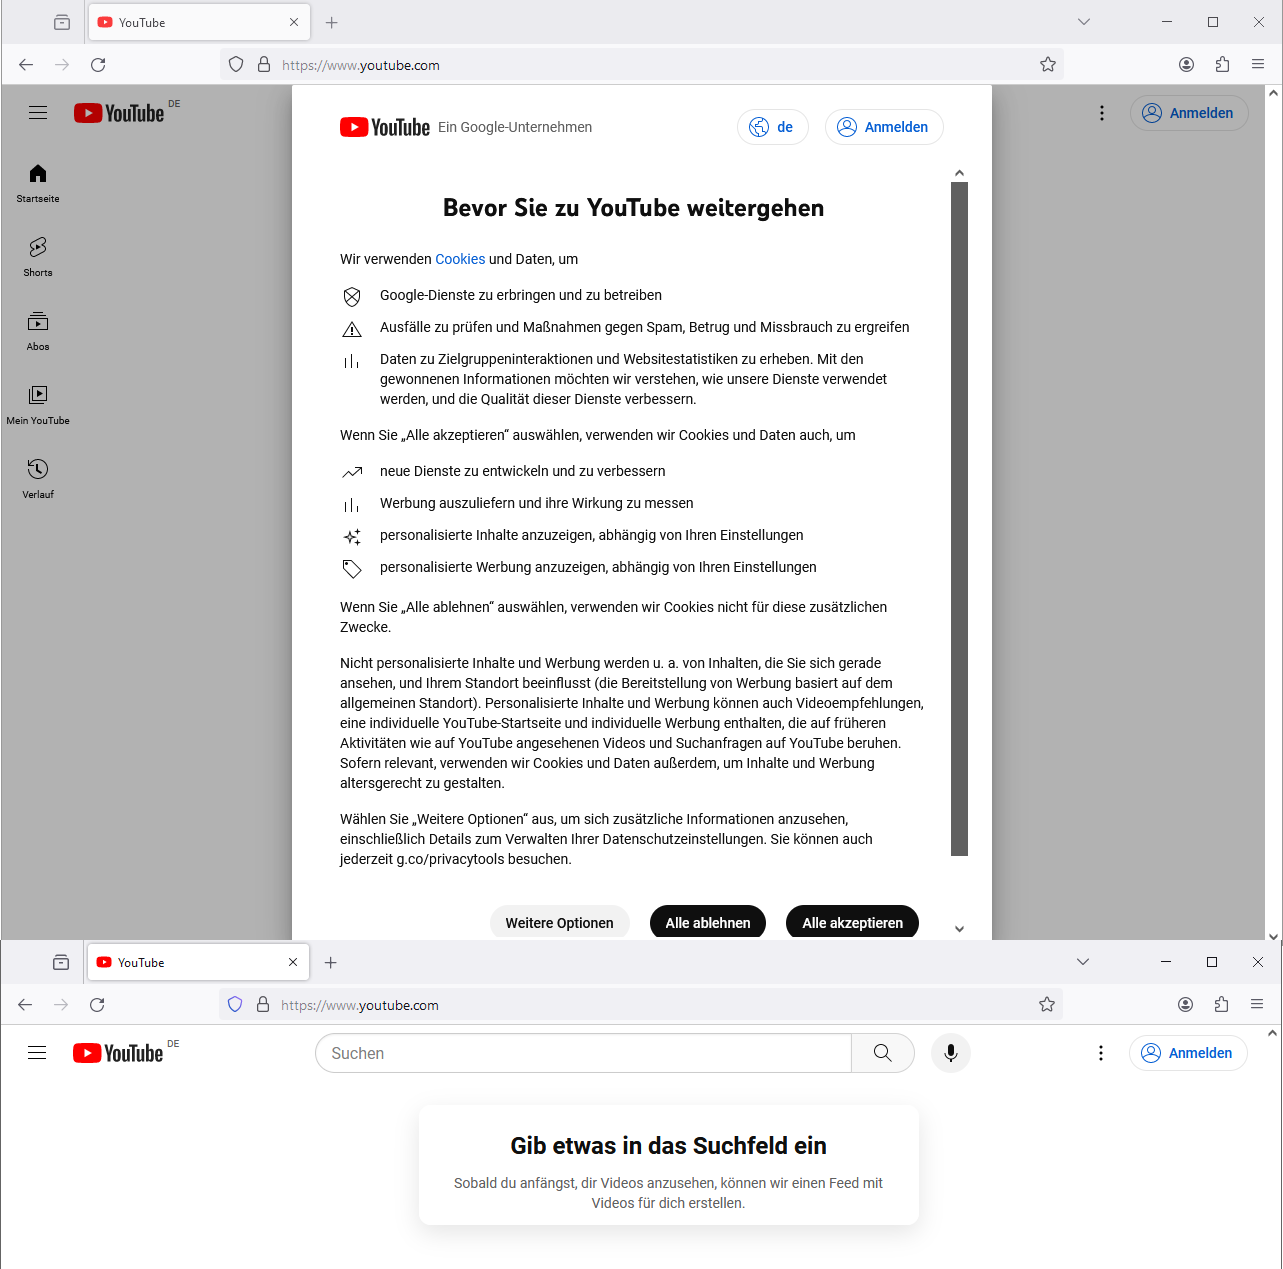The width and height of the screenshot is (1283, 1269).
Task: Open the Startseite sidebar item
Action: click(38, 184)
